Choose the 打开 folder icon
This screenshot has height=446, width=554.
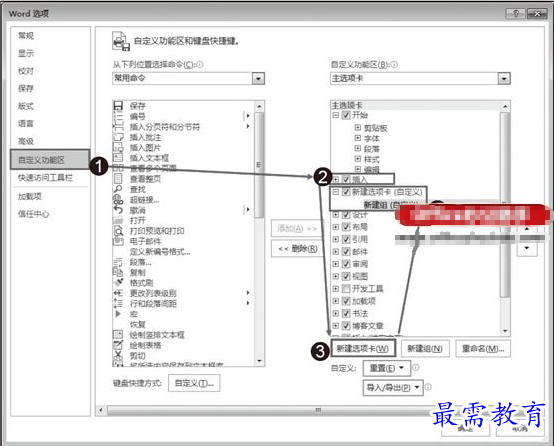tap(118, 220)
